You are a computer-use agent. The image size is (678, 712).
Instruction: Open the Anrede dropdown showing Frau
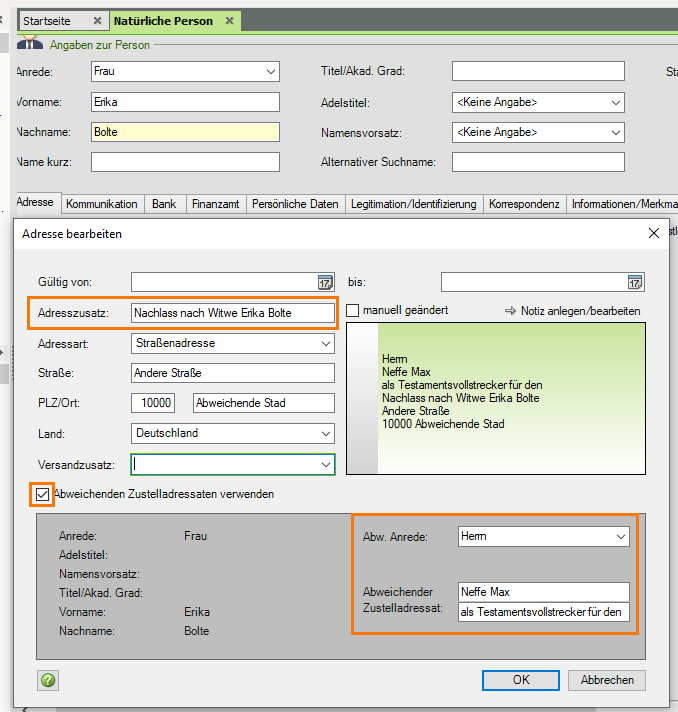(x=271, y=72)
